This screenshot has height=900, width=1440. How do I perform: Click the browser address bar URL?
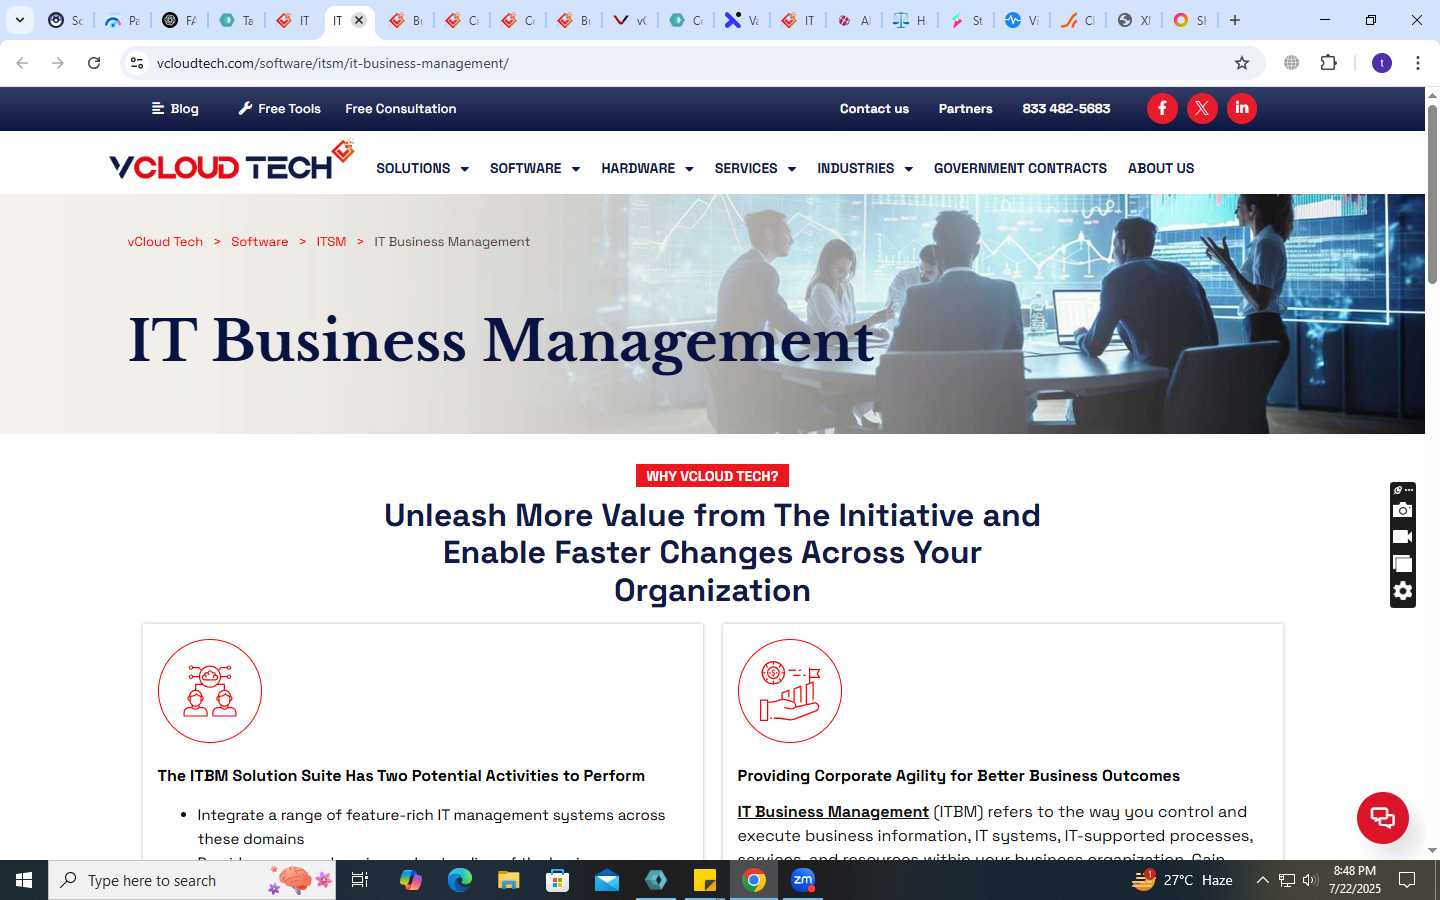coord(333,63)
